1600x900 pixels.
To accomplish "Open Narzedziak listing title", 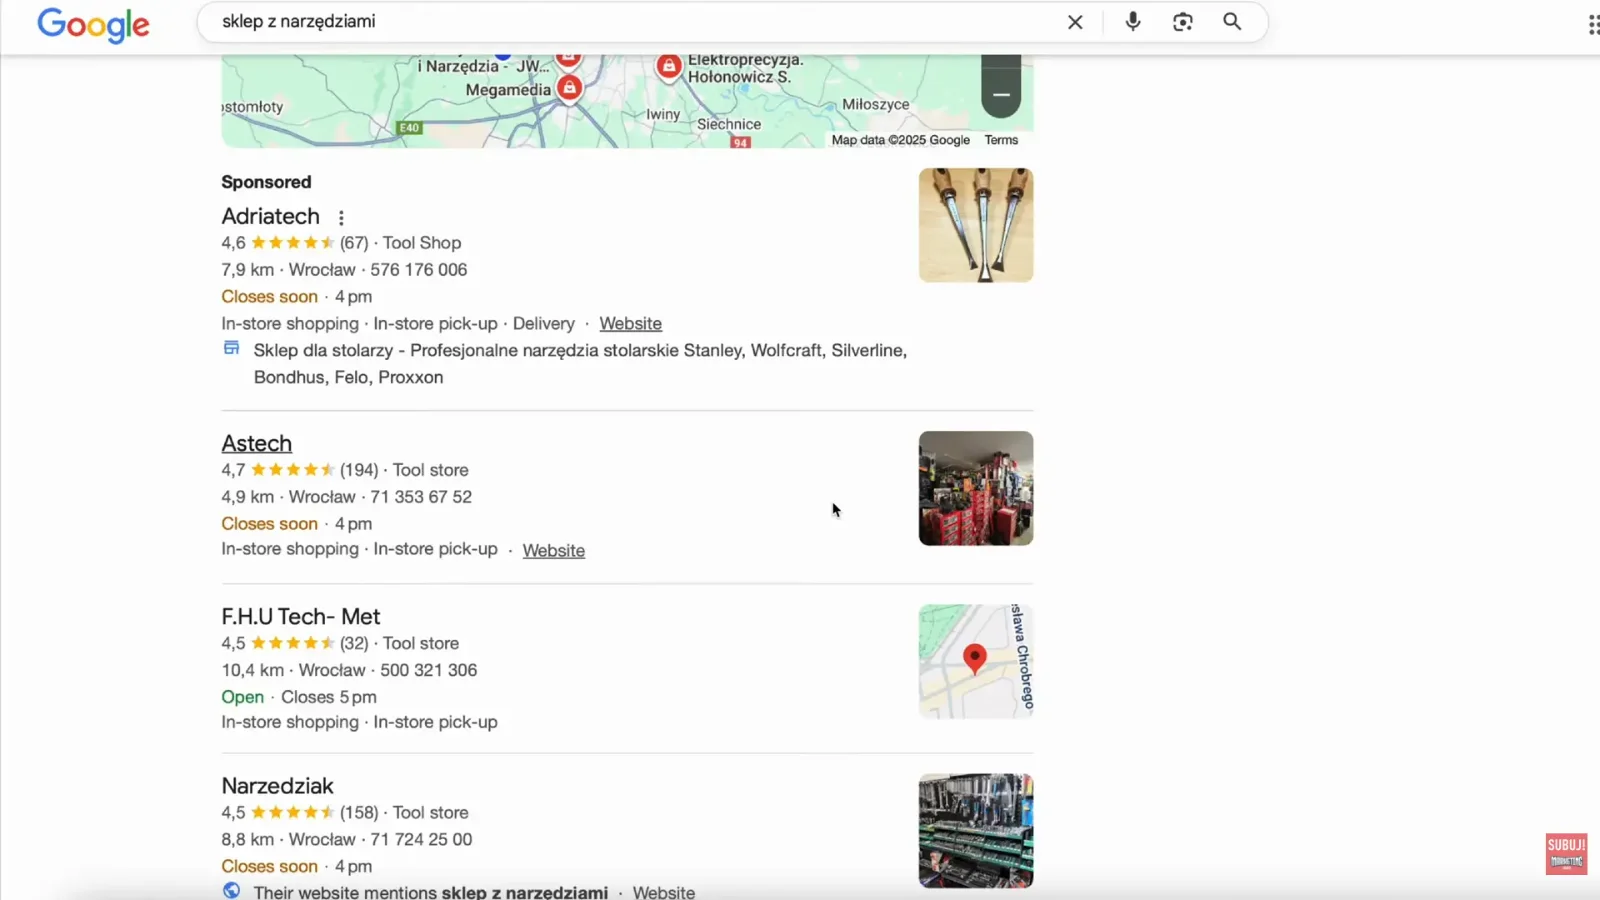I will click(277, 785).
